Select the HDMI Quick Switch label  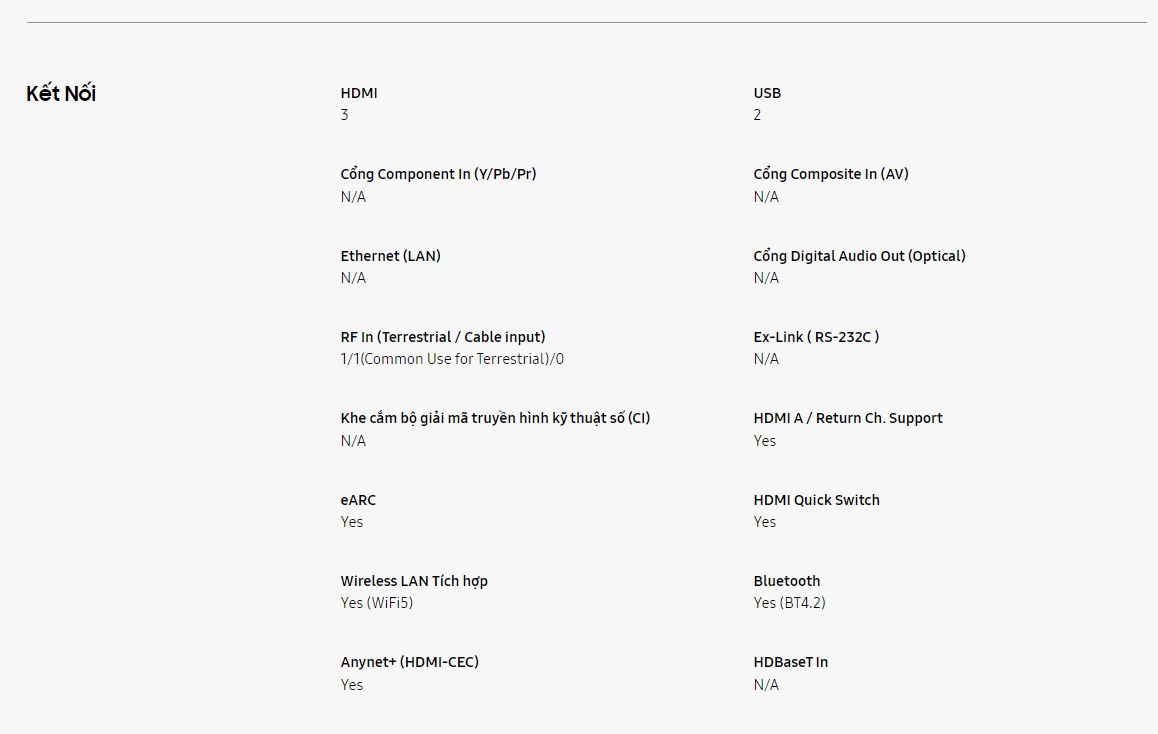click(x=816, y=500)
